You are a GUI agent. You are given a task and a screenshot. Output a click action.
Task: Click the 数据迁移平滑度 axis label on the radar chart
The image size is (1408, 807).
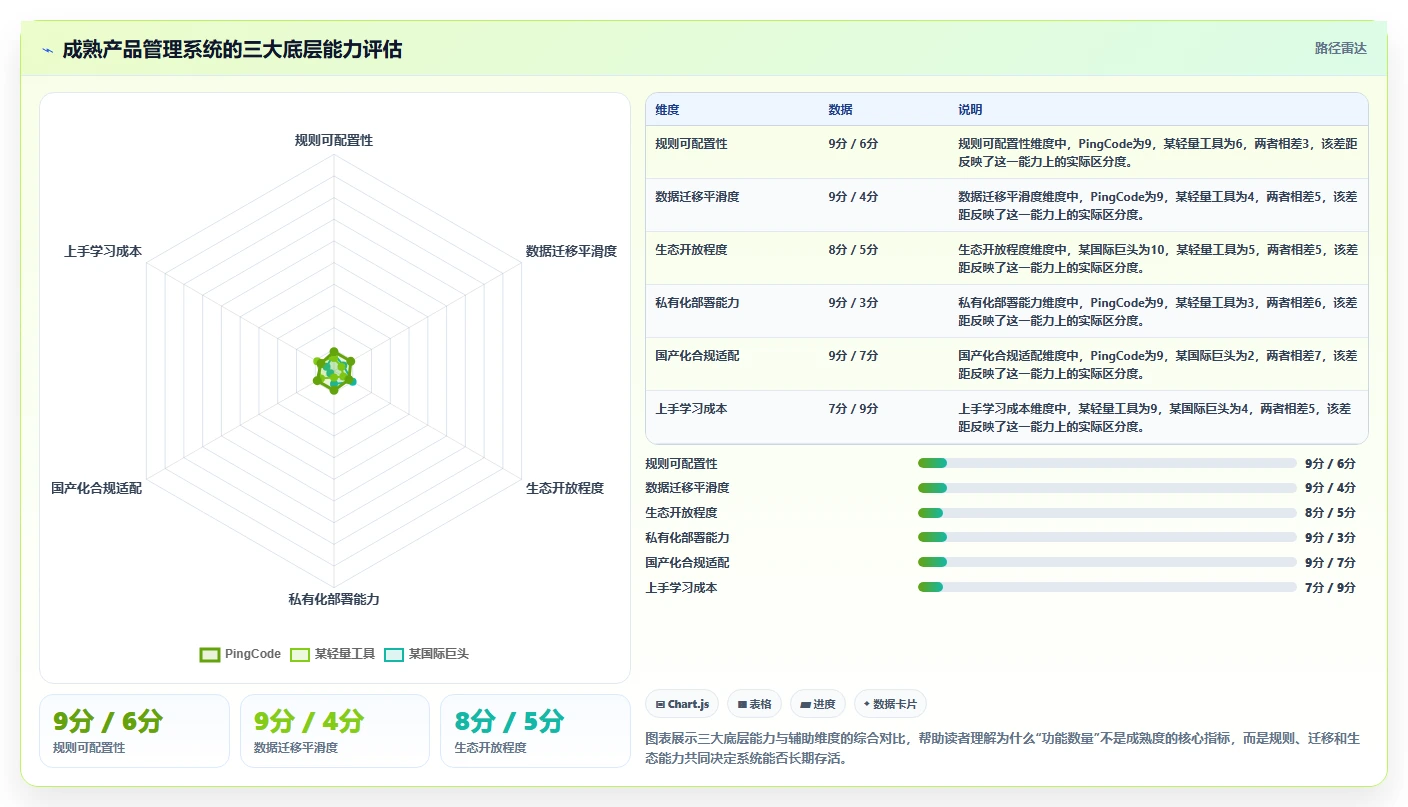[572, 251]
